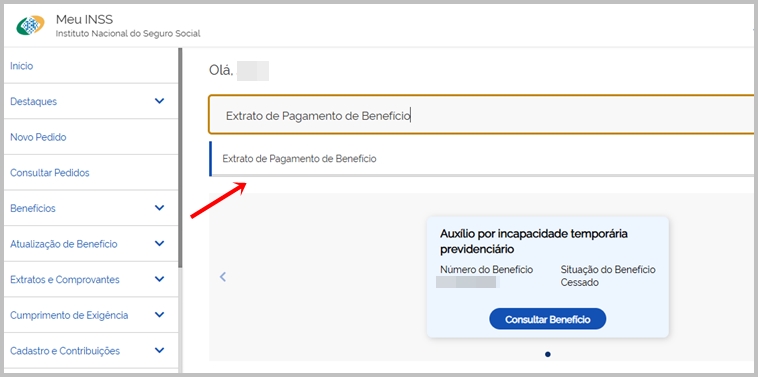Click the Consultar Benefício button

[x=548, y=319]
